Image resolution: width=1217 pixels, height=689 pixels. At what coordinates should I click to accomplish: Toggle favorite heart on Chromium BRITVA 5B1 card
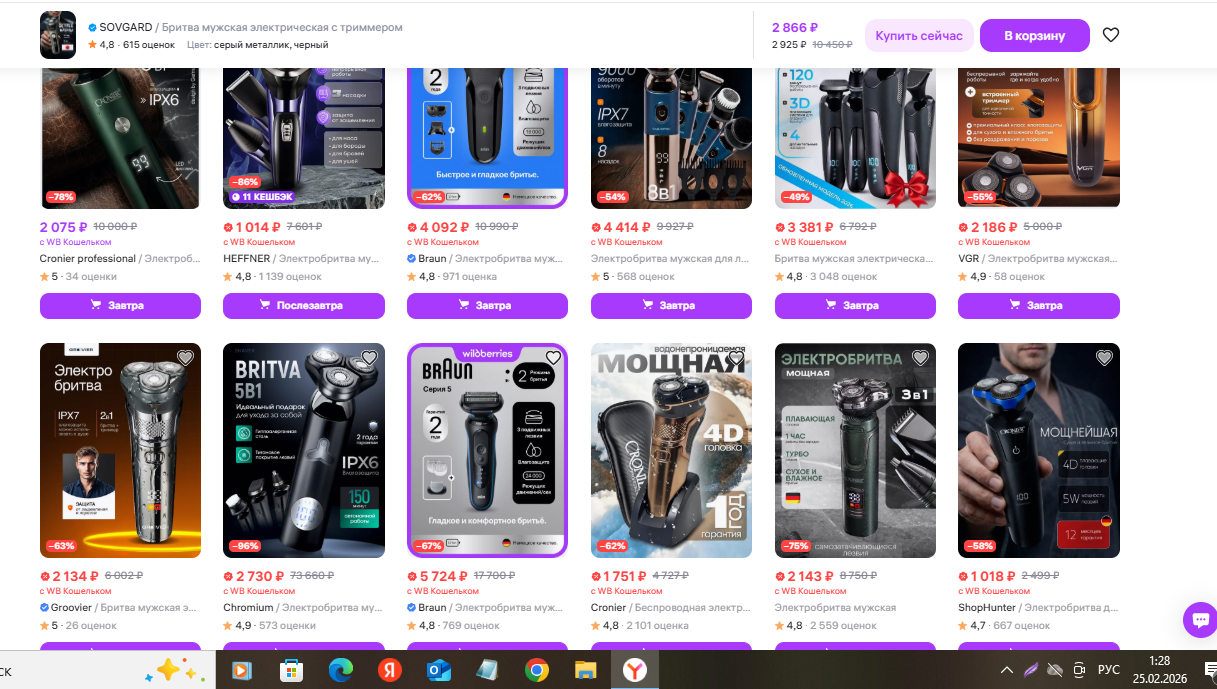tap(368, 358)
